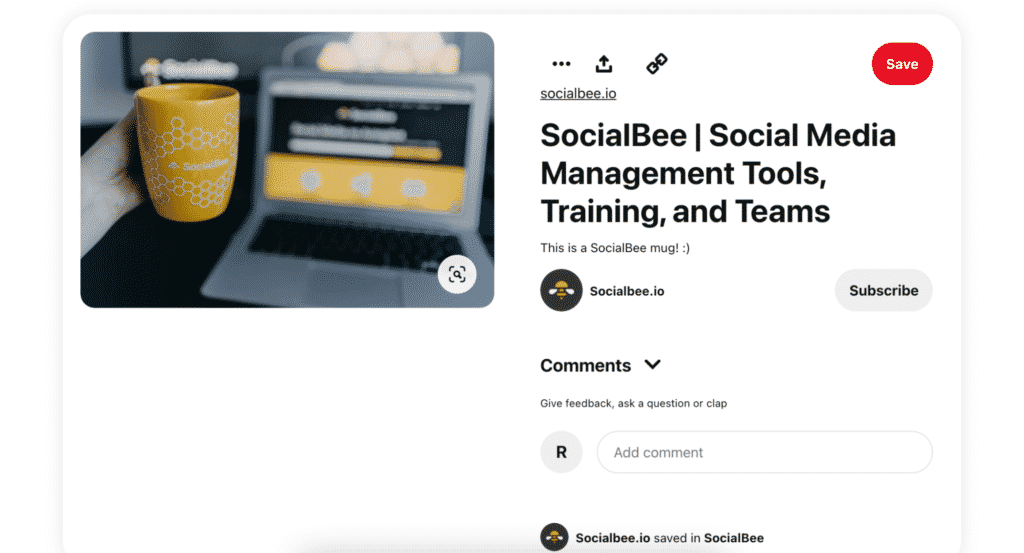
Task: Open the three-dot more options menu
Action: pyautogui.click(x=561, y=64)
